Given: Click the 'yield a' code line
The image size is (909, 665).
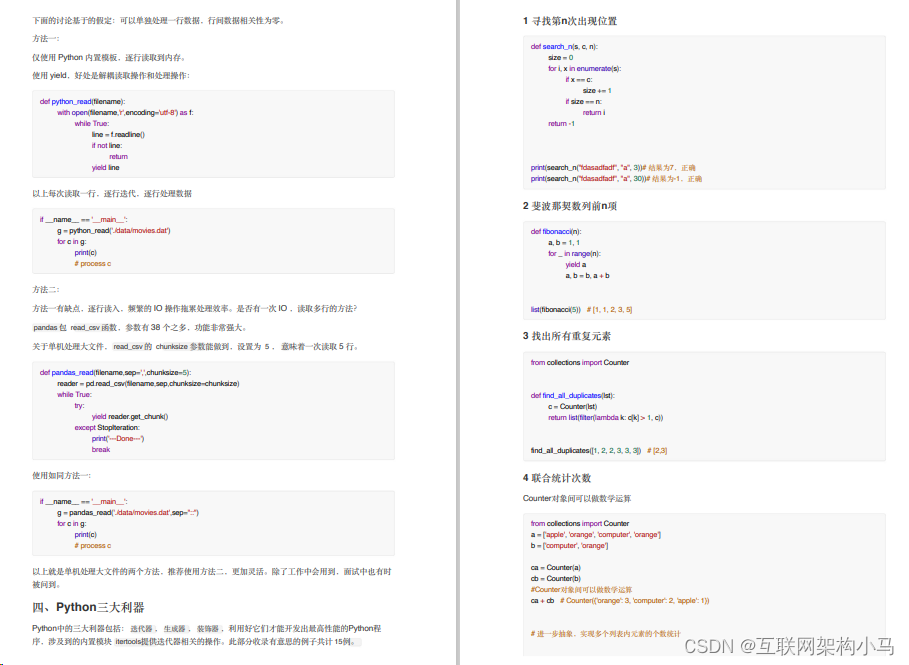Looking at the screenshot, I should 576,264.
